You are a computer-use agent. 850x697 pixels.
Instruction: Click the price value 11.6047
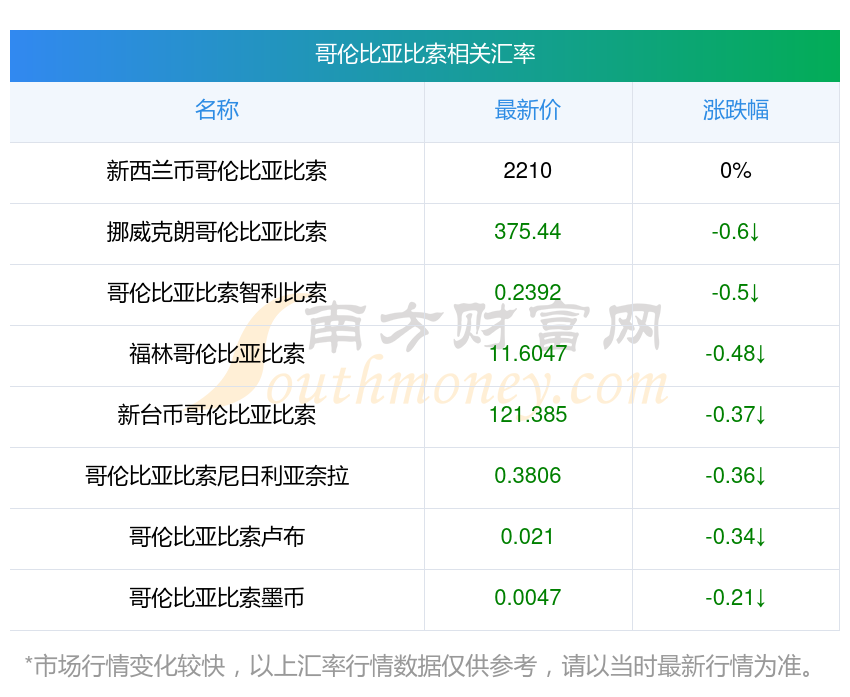[x=527, y=354]
